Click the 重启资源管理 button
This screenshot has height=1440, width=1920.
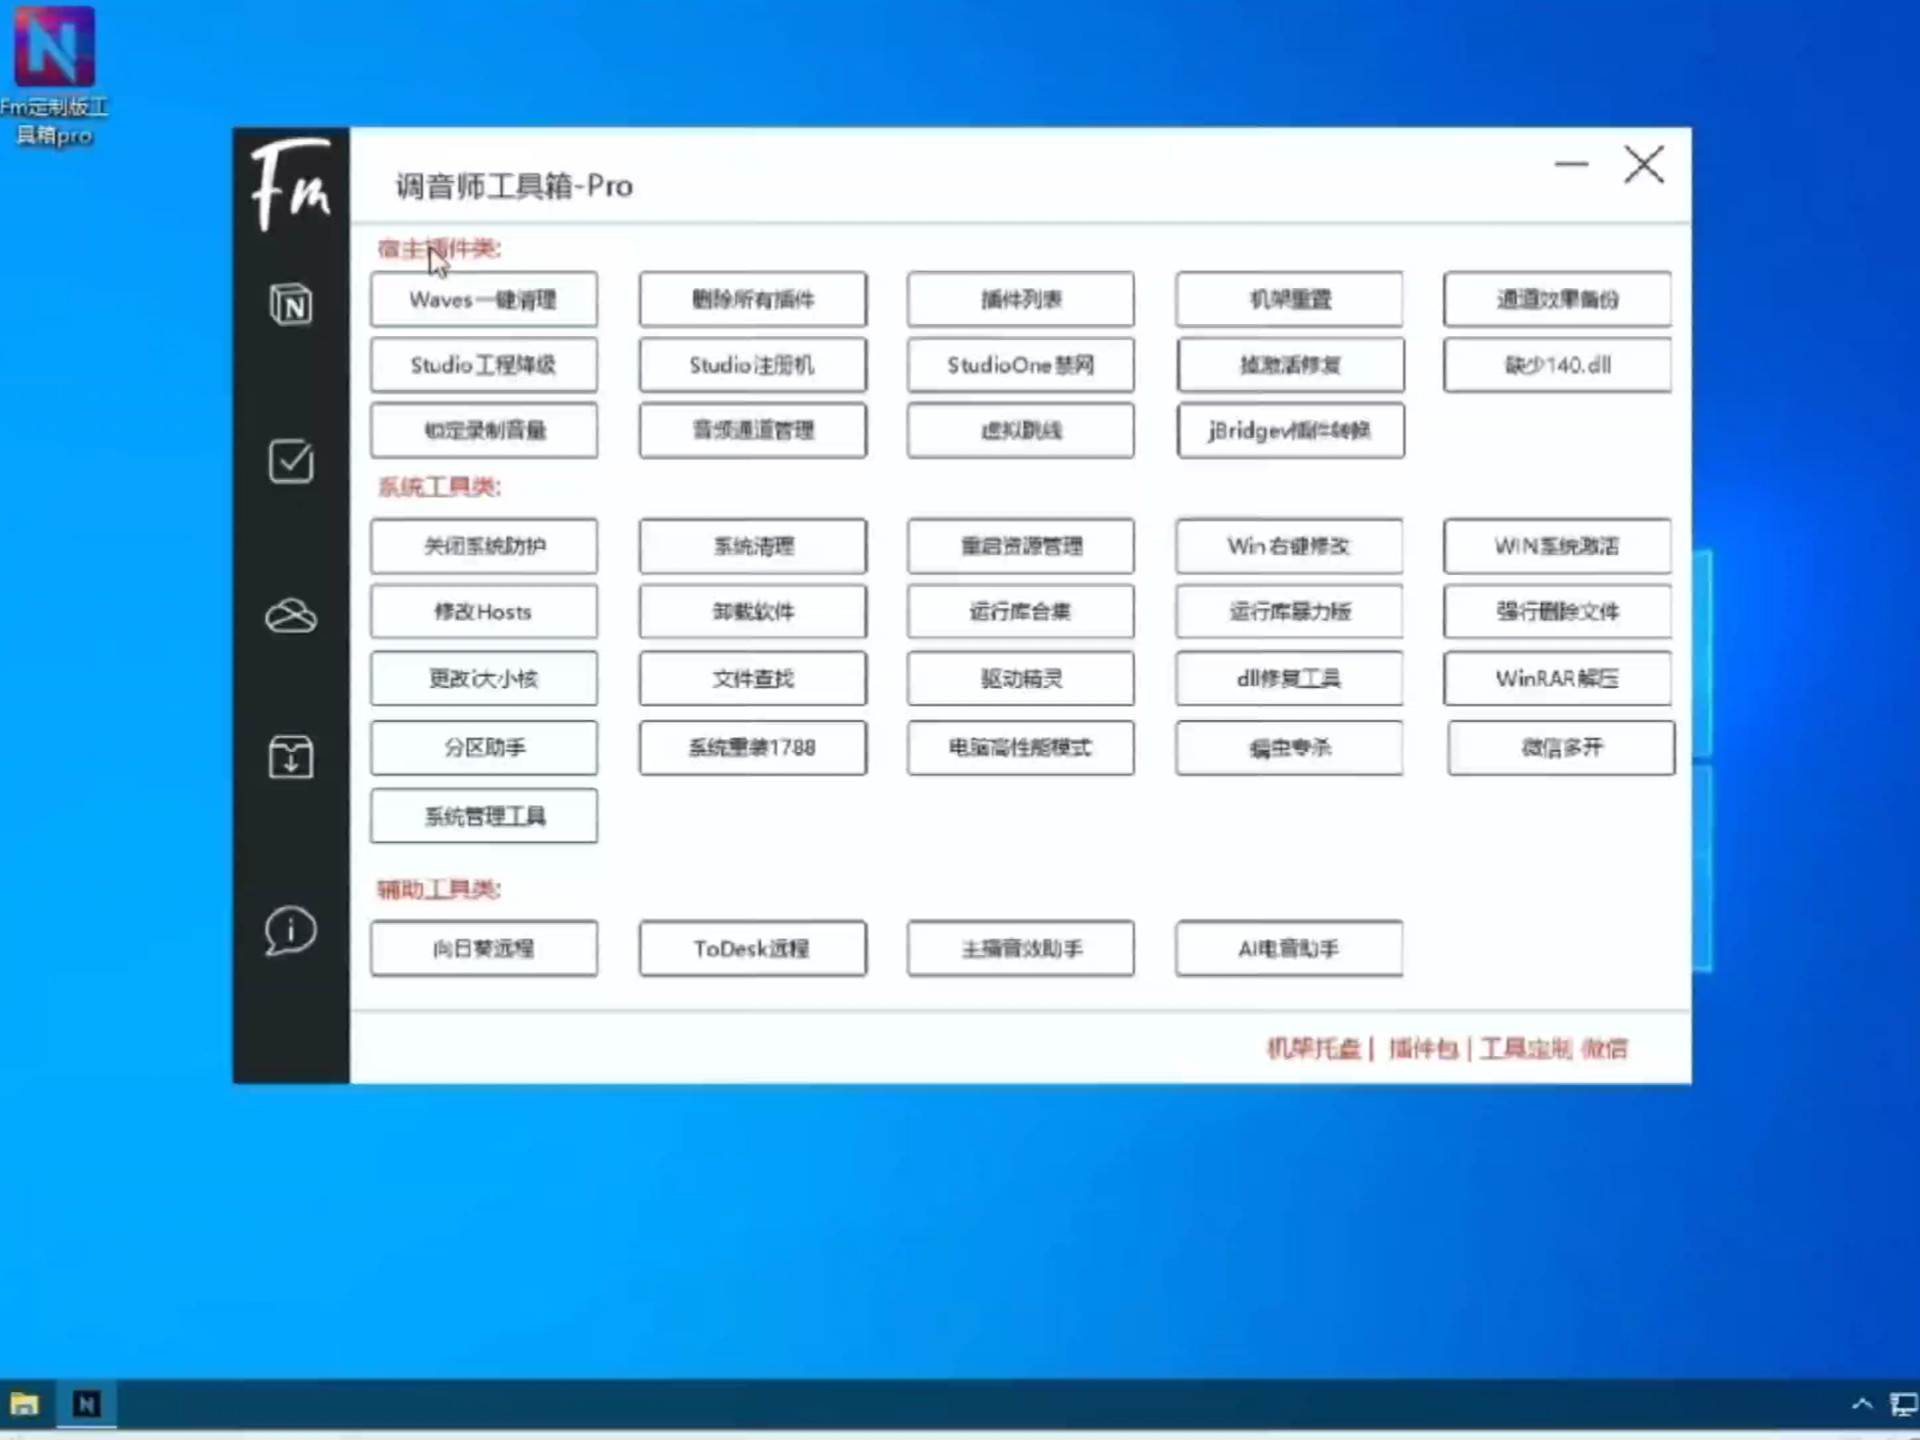(1021, 546)
